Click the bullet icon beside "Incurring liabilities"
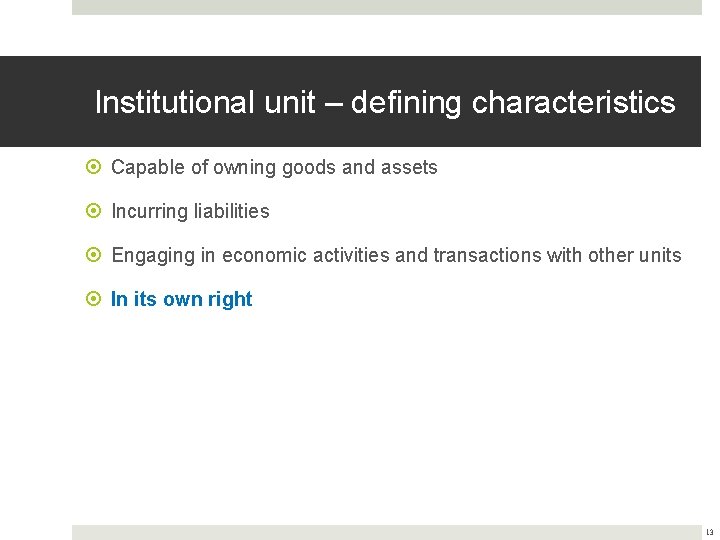 pos(93,211)
